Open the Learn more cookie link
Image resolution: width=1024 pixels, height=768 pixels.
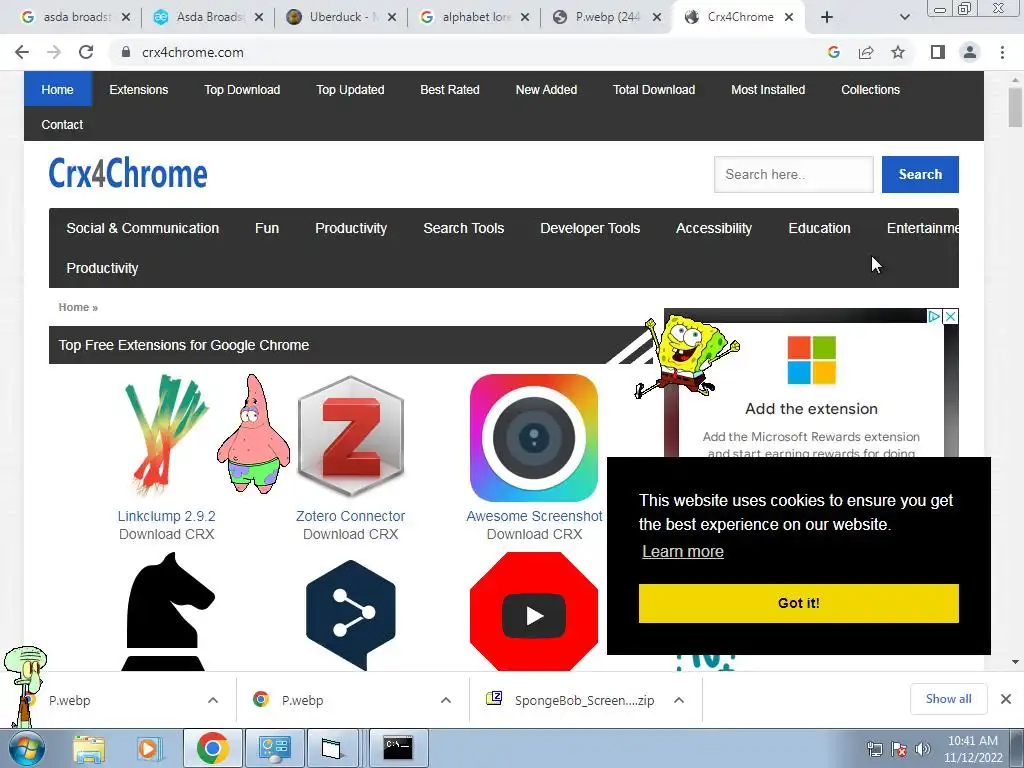point(682,551)
